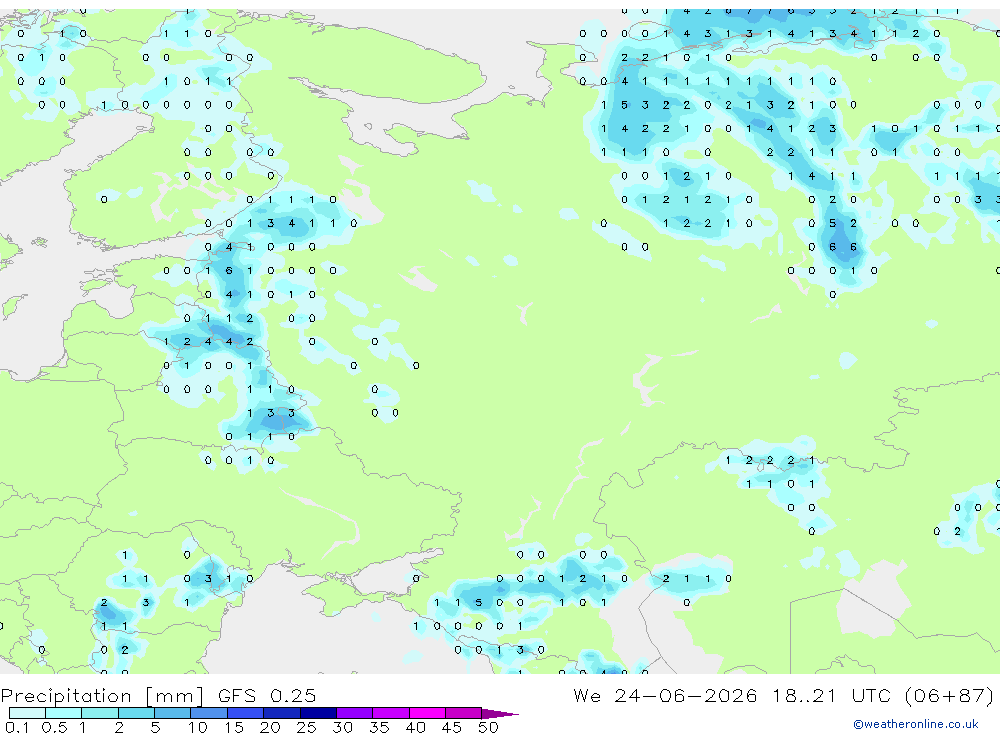The width and height of the screenshot is (1000, 733).
Task: Click the "30" legend scale value
Action: pos(343,727)
